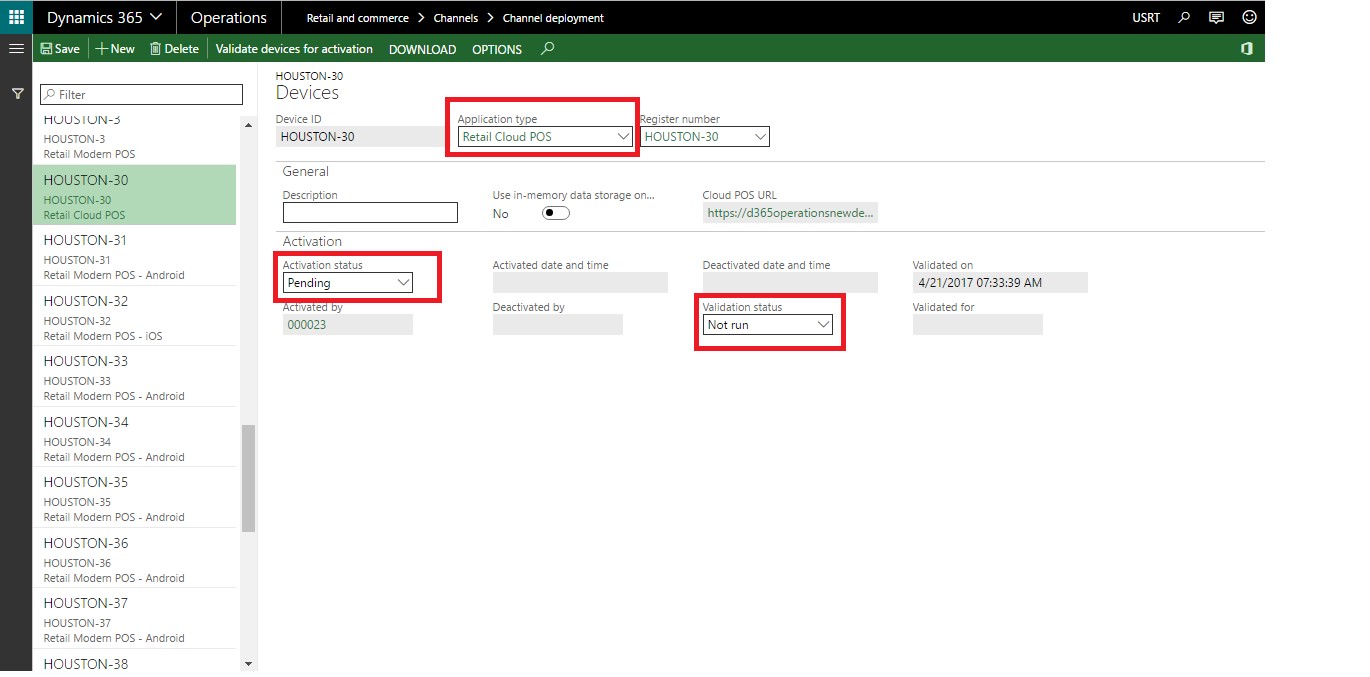This screenshot has width=1370, height=677.
Task: Select HOUSTON-31 in device list
Action: (135, 256)
